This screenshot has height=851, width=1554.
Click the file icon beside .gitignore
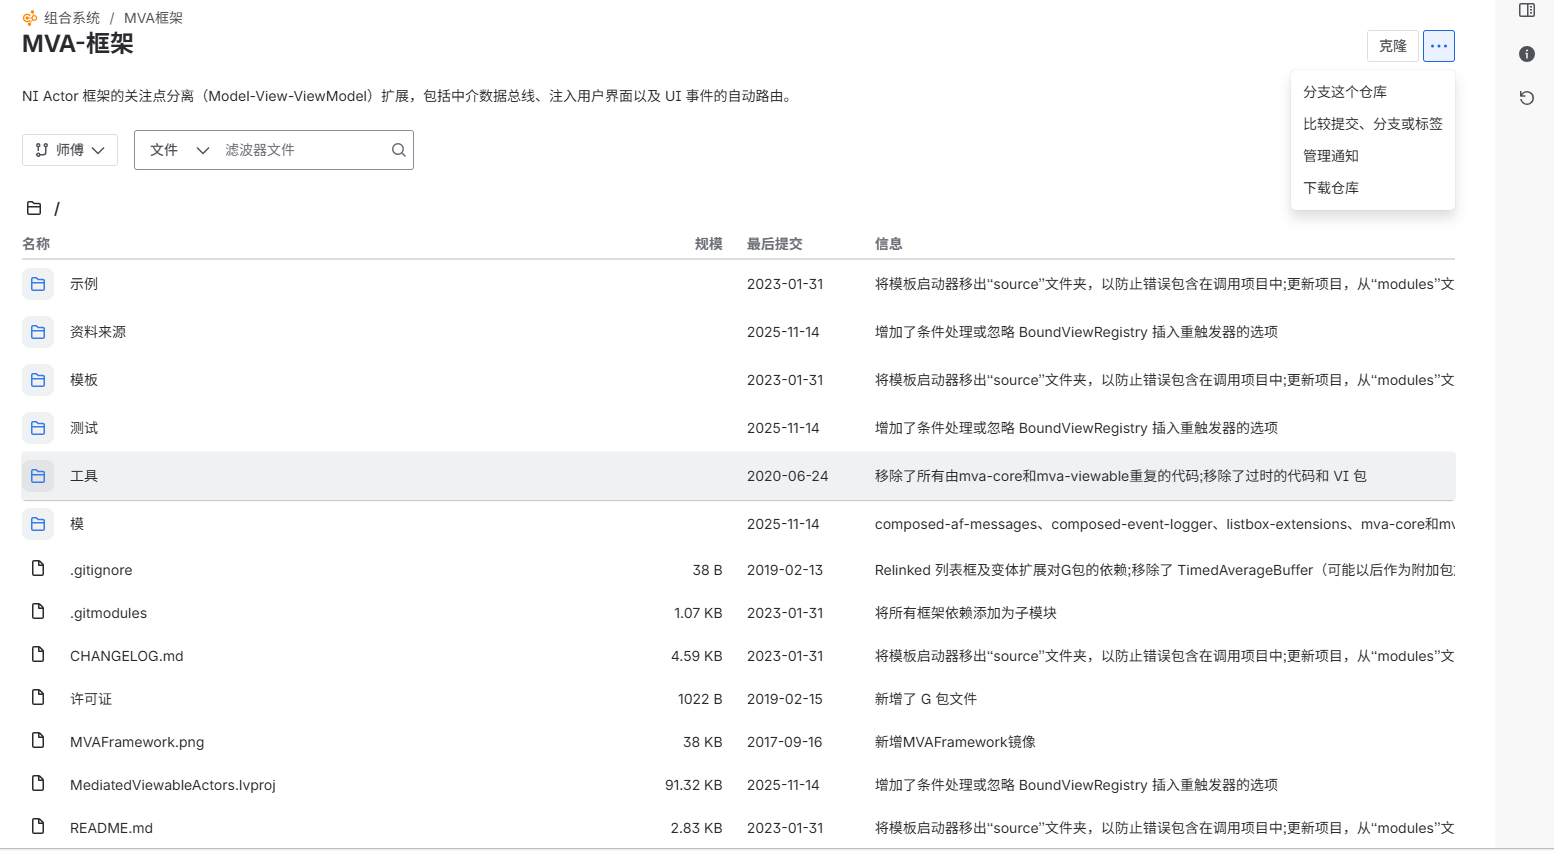click(x=38, y=569)
